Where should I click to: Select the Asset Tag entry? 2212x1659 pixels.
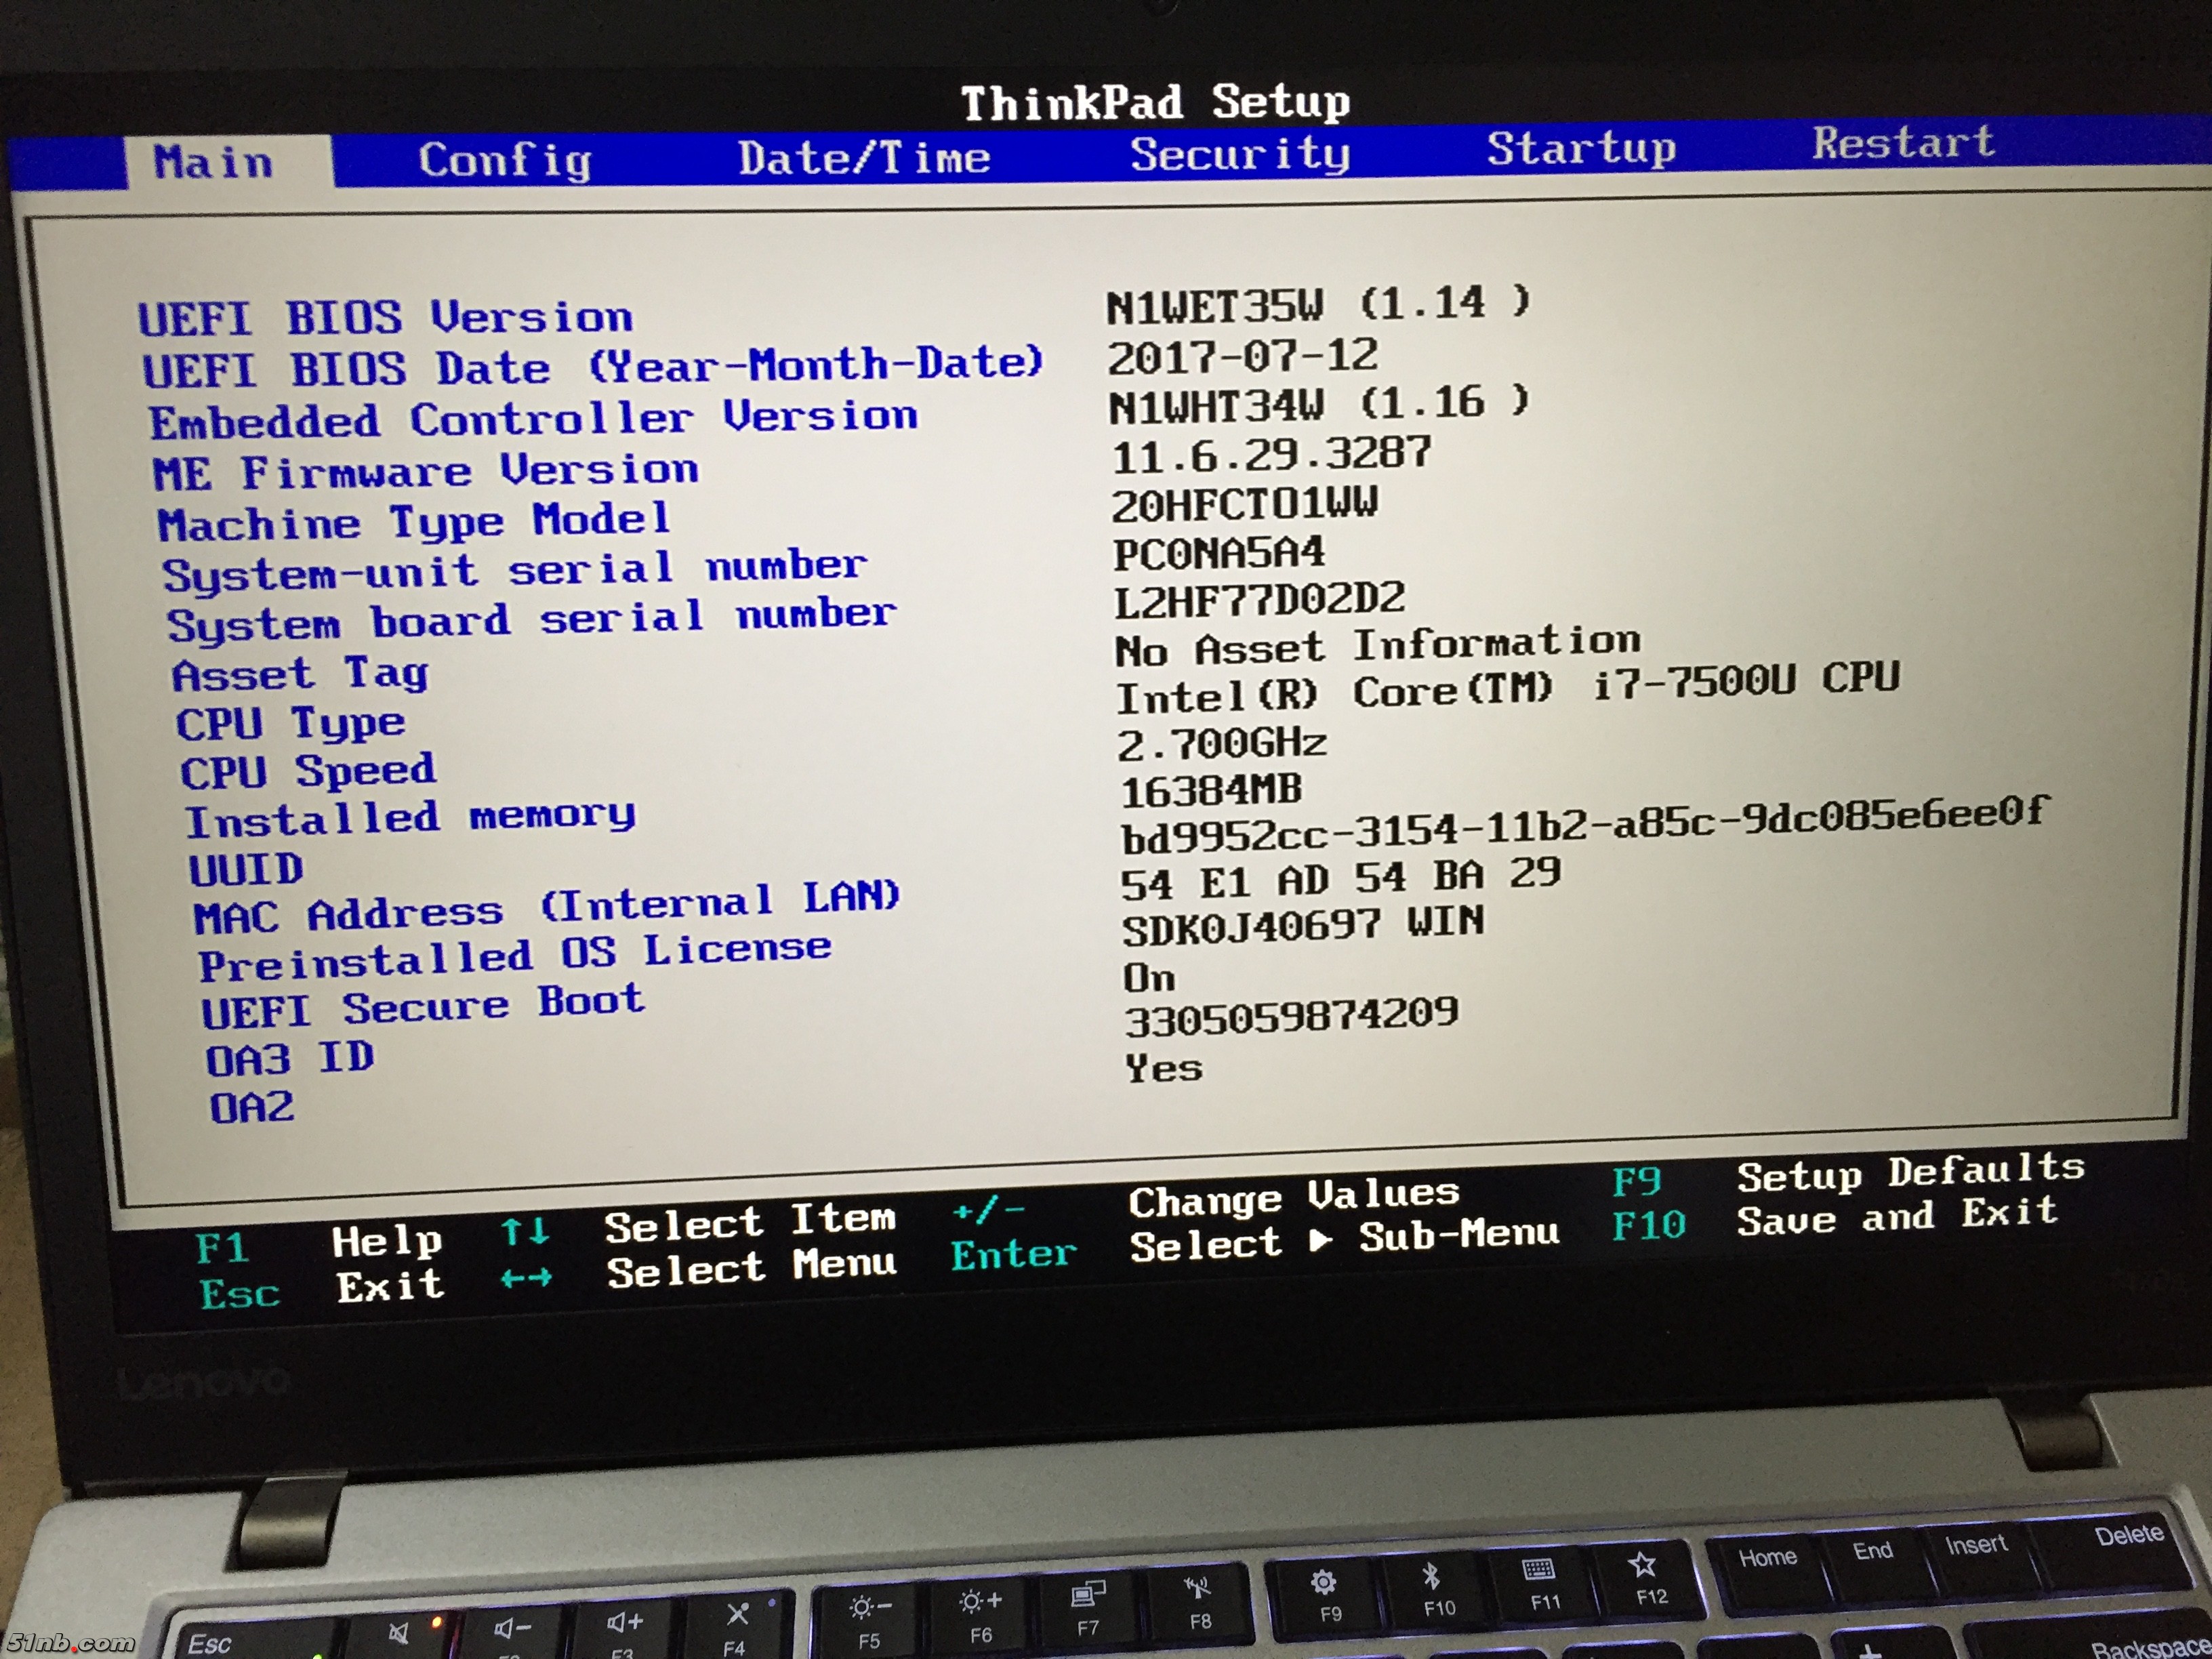click(300, 674)
